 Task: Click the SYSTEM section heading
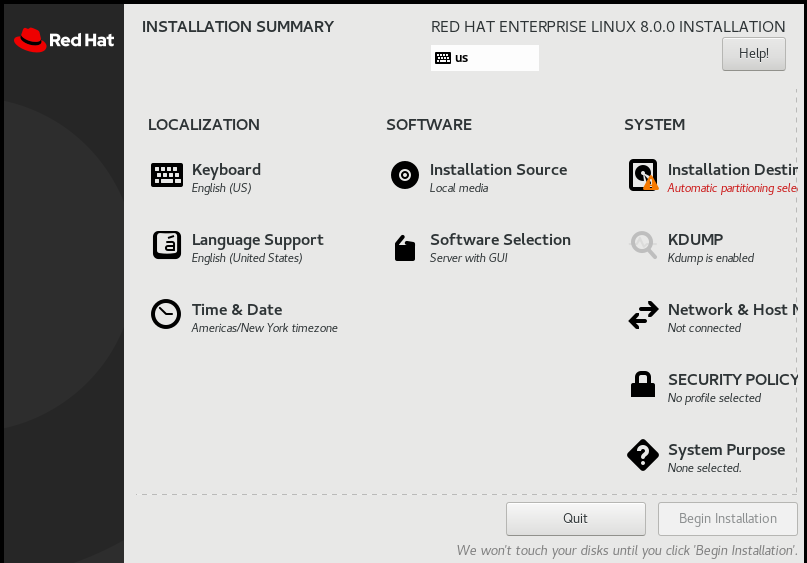click(654, 125)
